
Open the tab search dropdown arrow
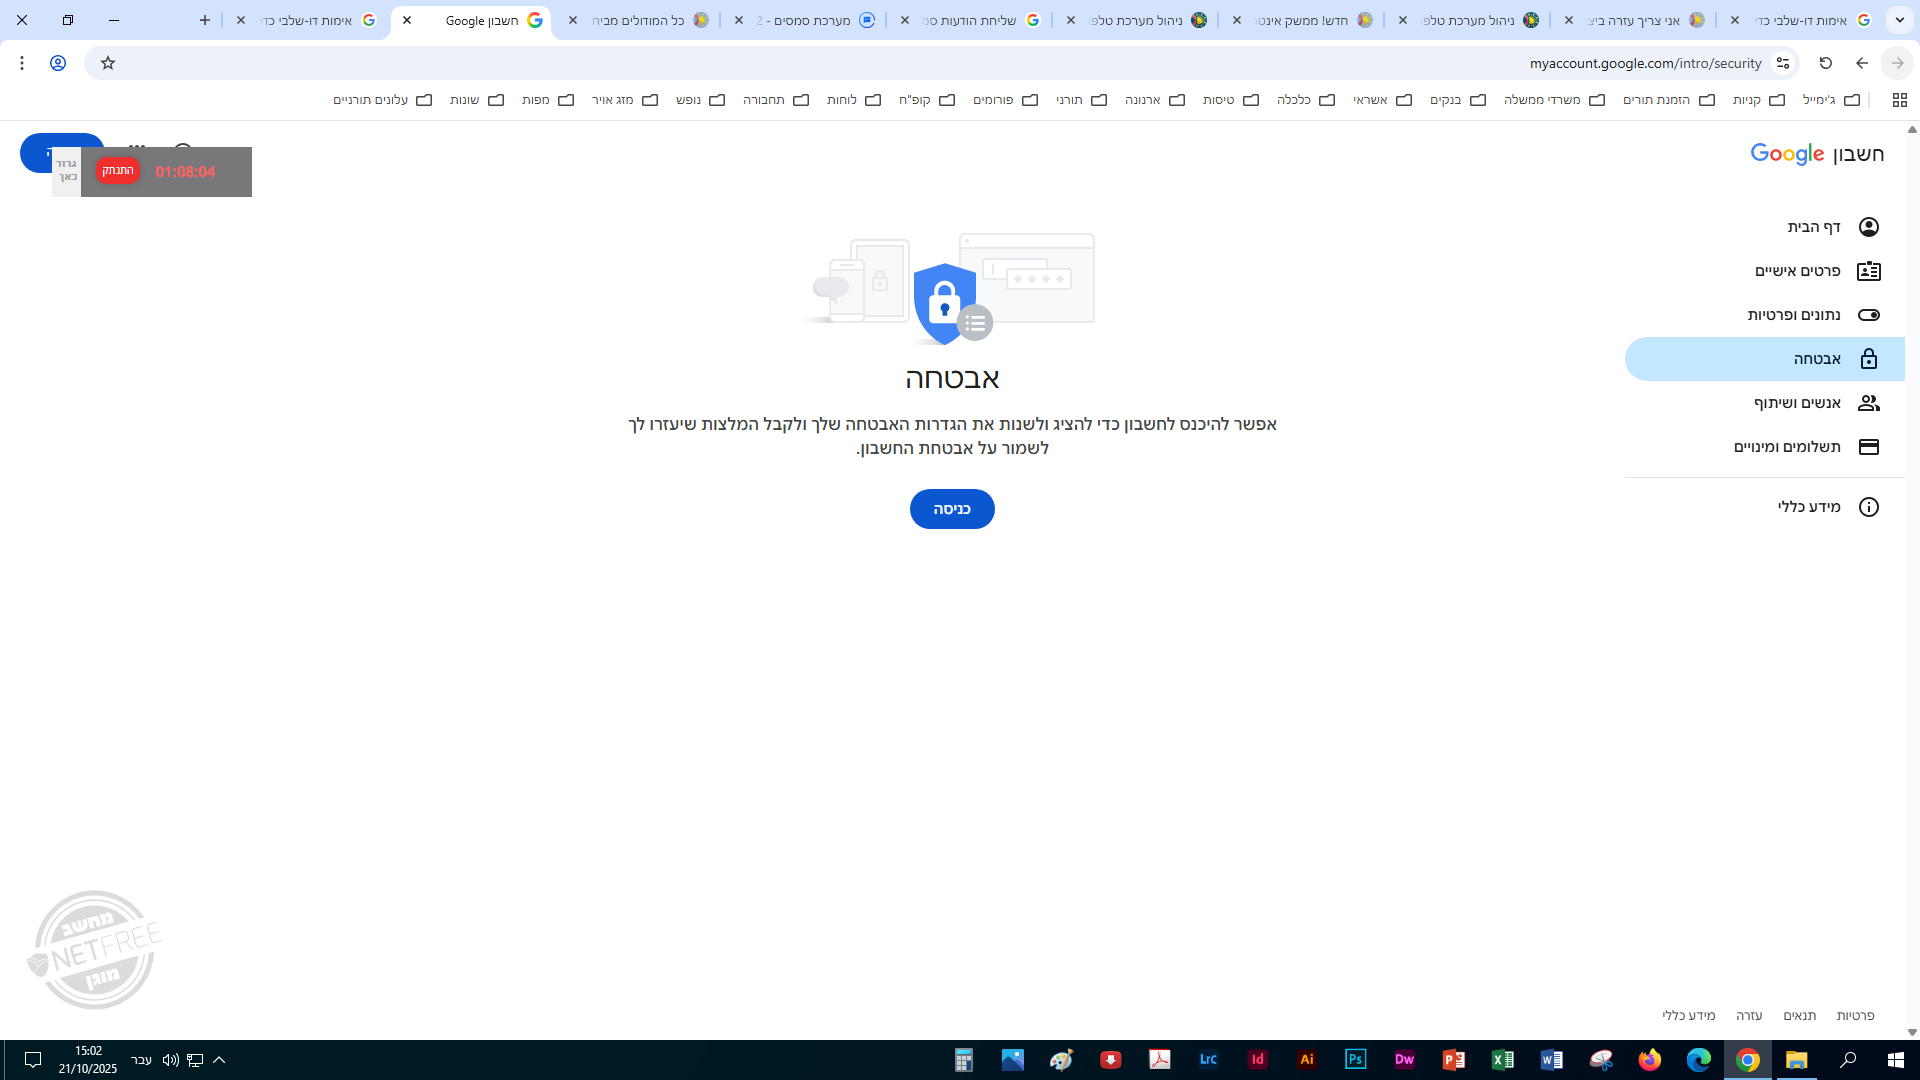pyautogui.click(x=1900, y=20)
